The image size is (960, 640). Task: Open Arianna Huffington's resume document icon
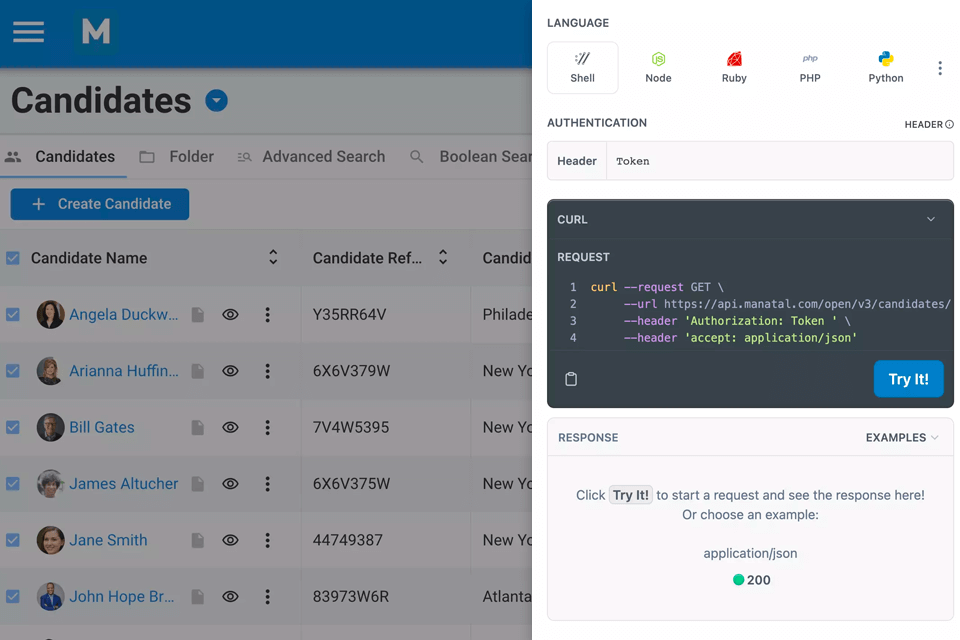click(x=197, y=371)
